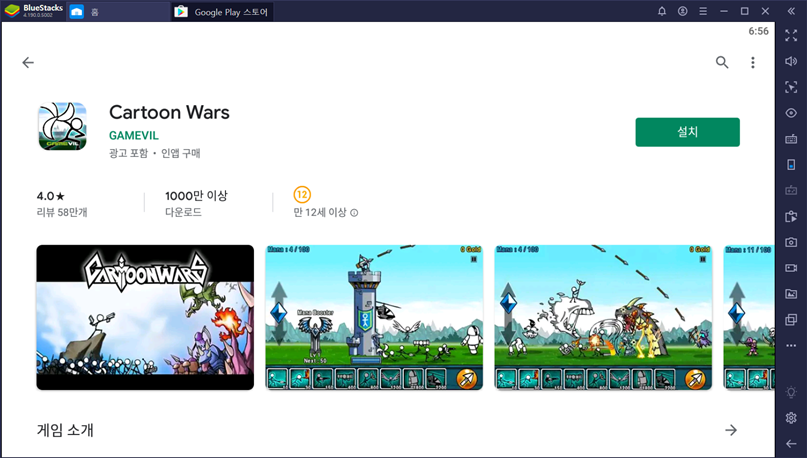
Task: Click the 1000만 이상 downloads text
Action: (196, 196)
